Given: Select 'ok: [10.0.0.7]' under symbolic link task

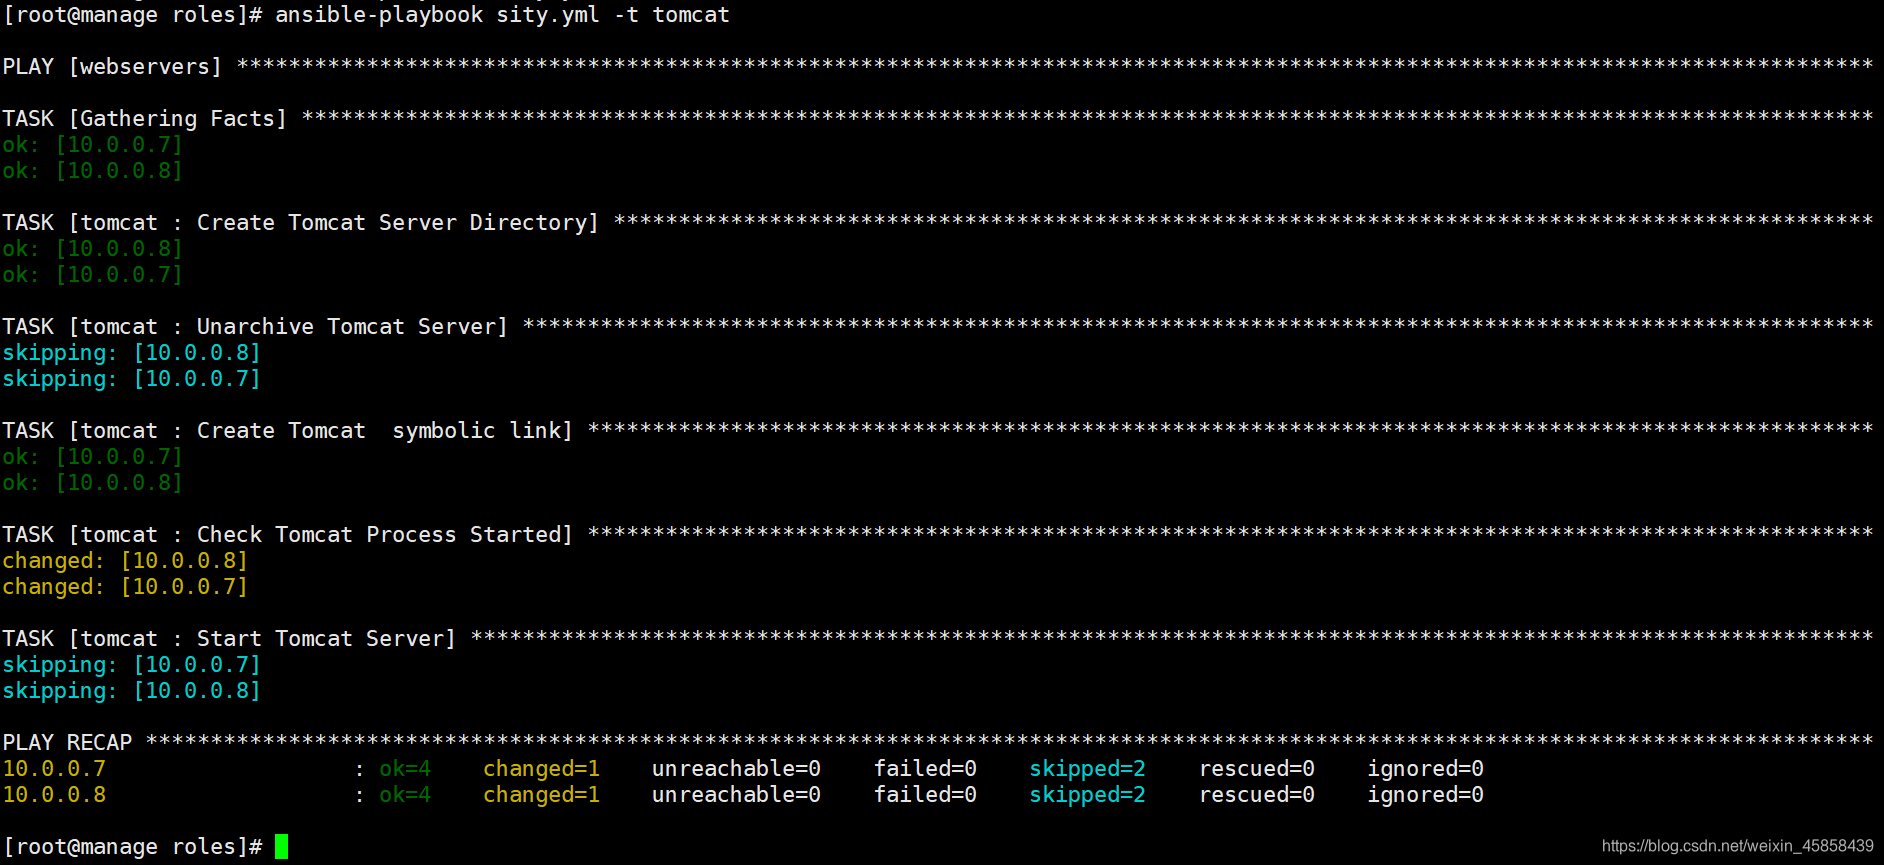Looking at the screenshot, I should pos(92,457).
